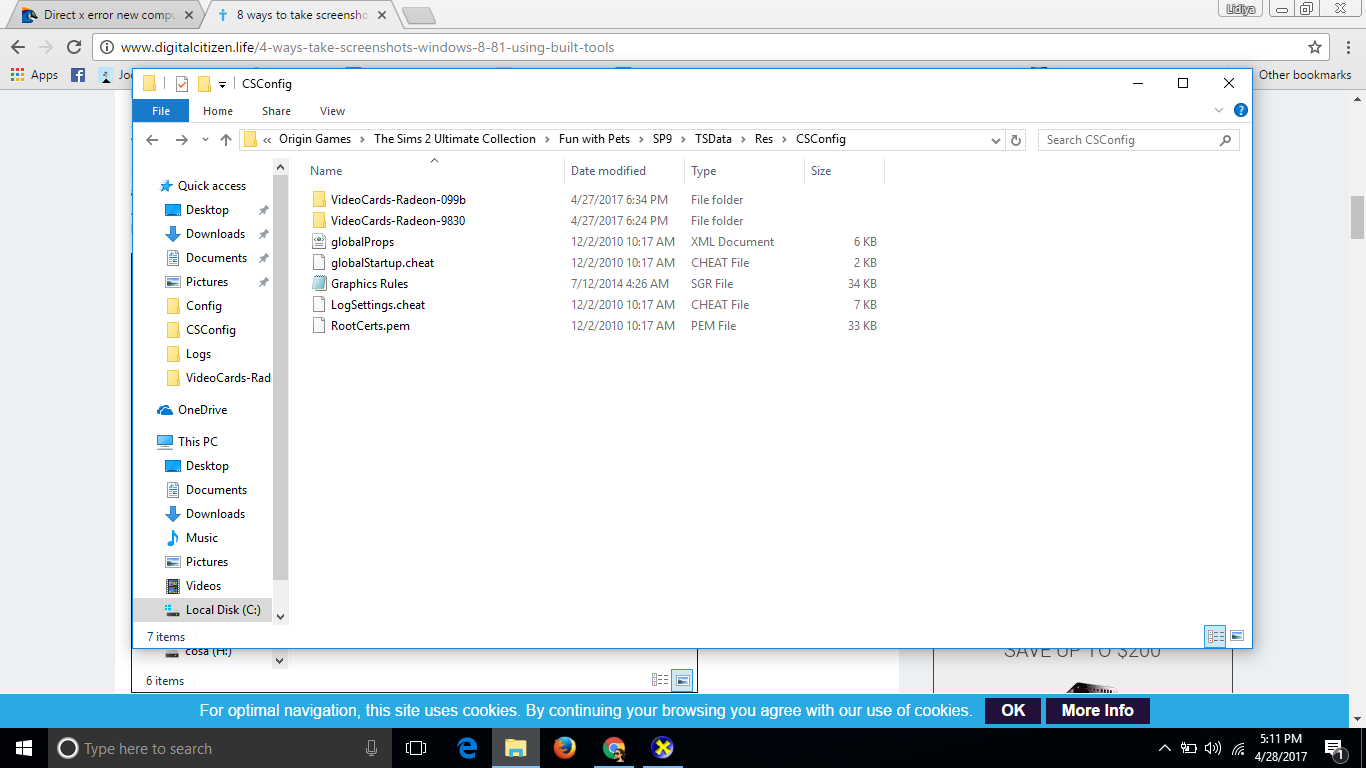Click the More Info cookie button
This screenshot has height=768, width=1366.
[1097, 711]
